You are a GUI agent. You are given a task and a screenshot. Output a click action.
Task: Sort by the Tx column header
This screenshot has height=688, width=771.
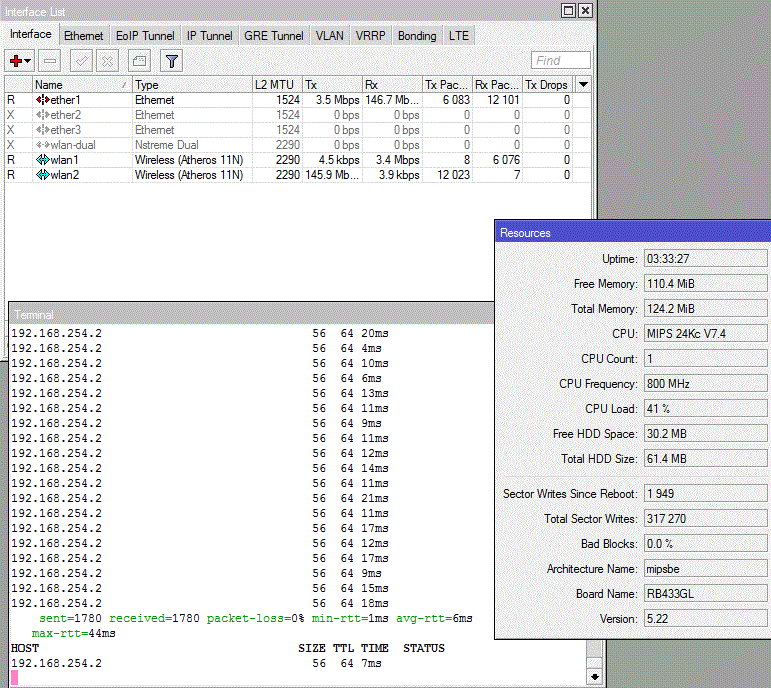[332, 85]
